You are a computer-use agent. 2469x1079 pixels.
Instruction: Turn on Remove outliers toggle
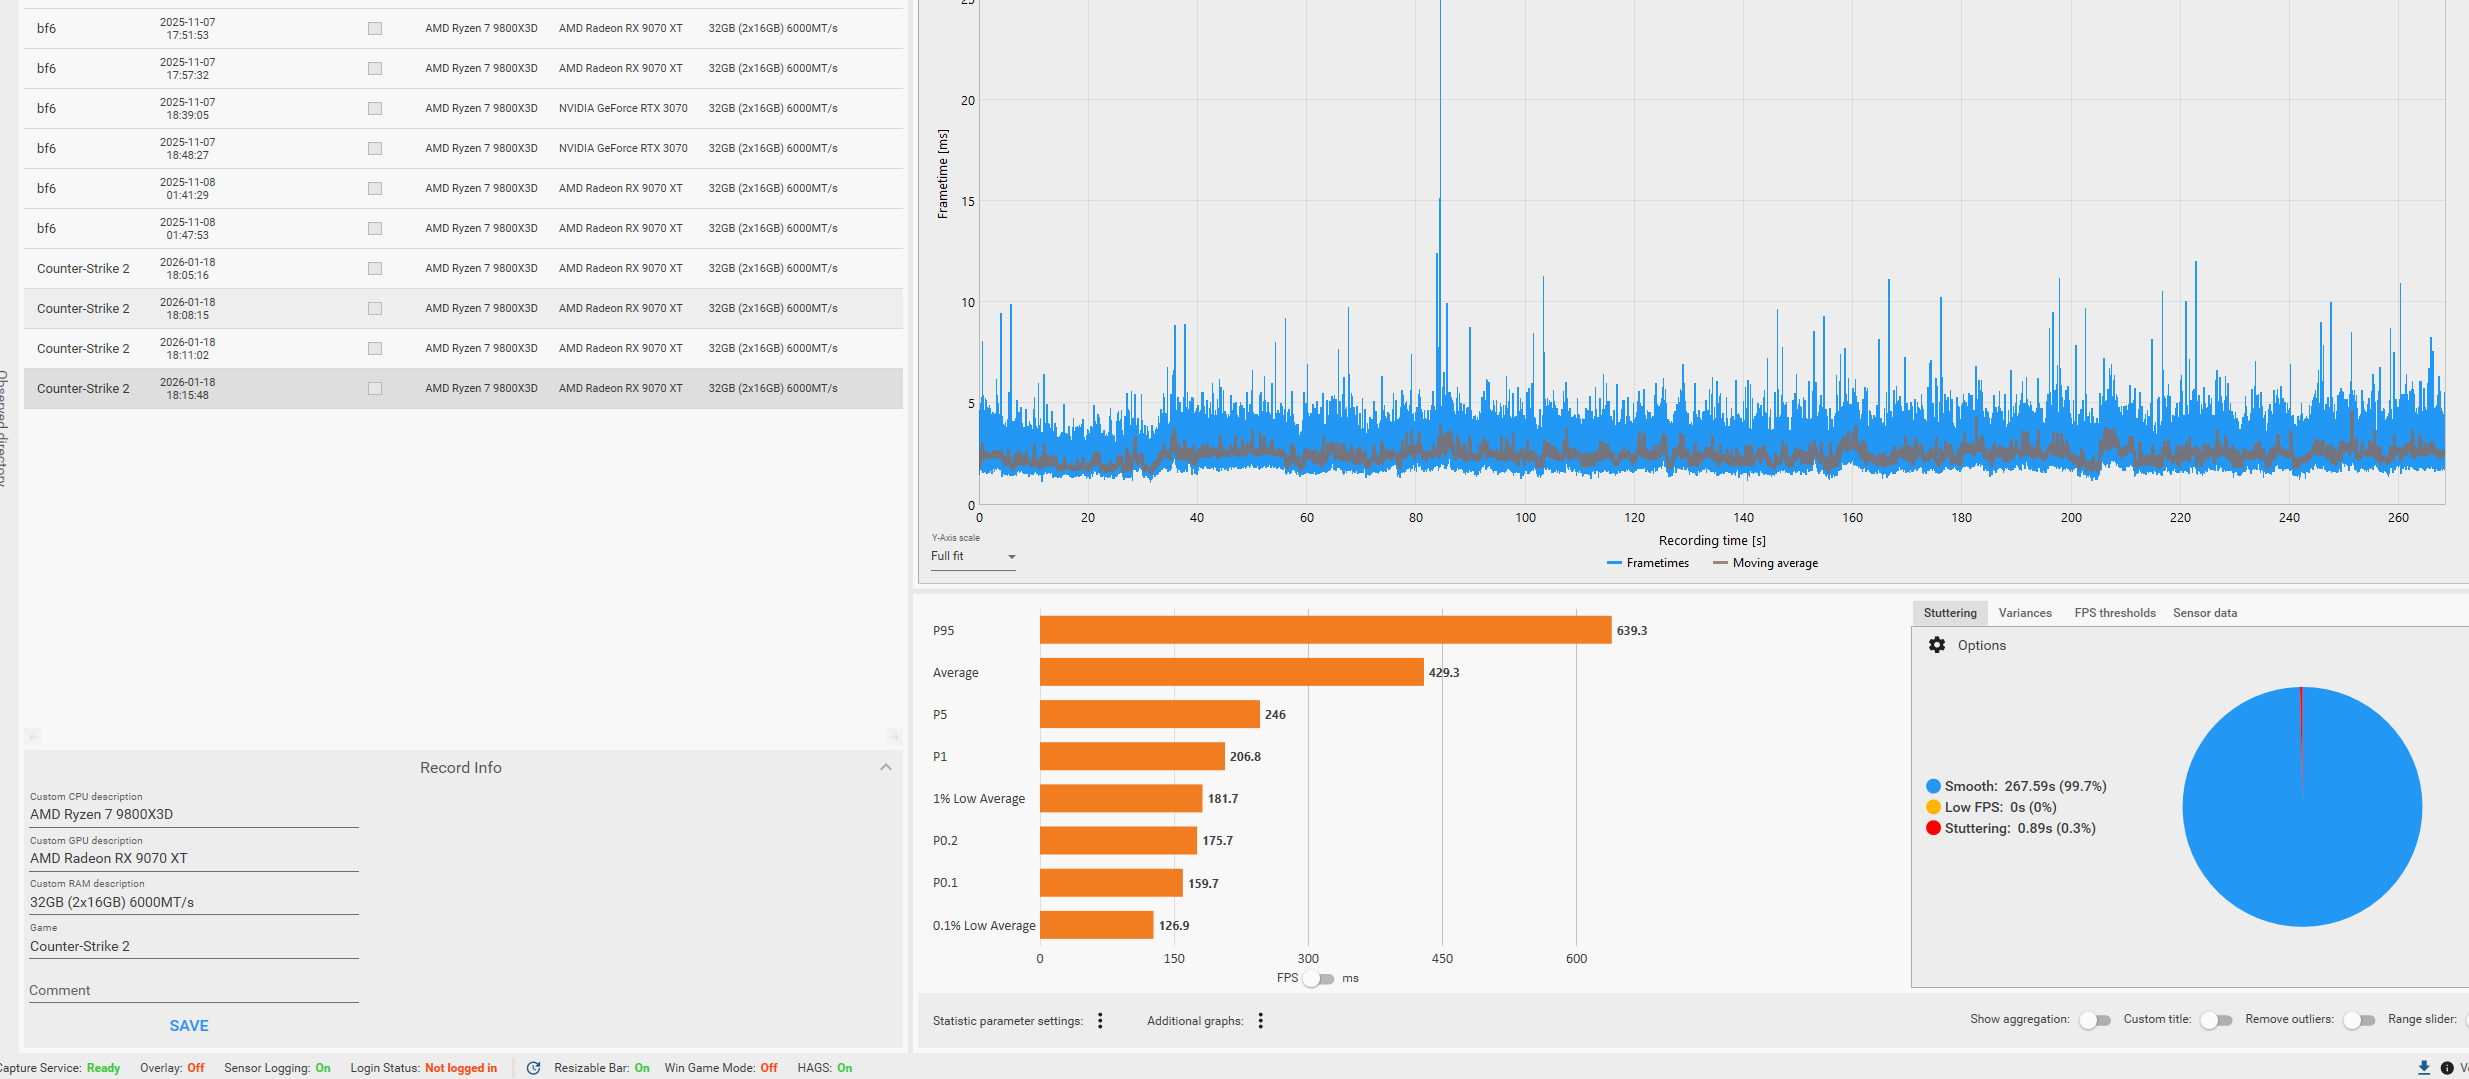[x=2358, y=1020]
